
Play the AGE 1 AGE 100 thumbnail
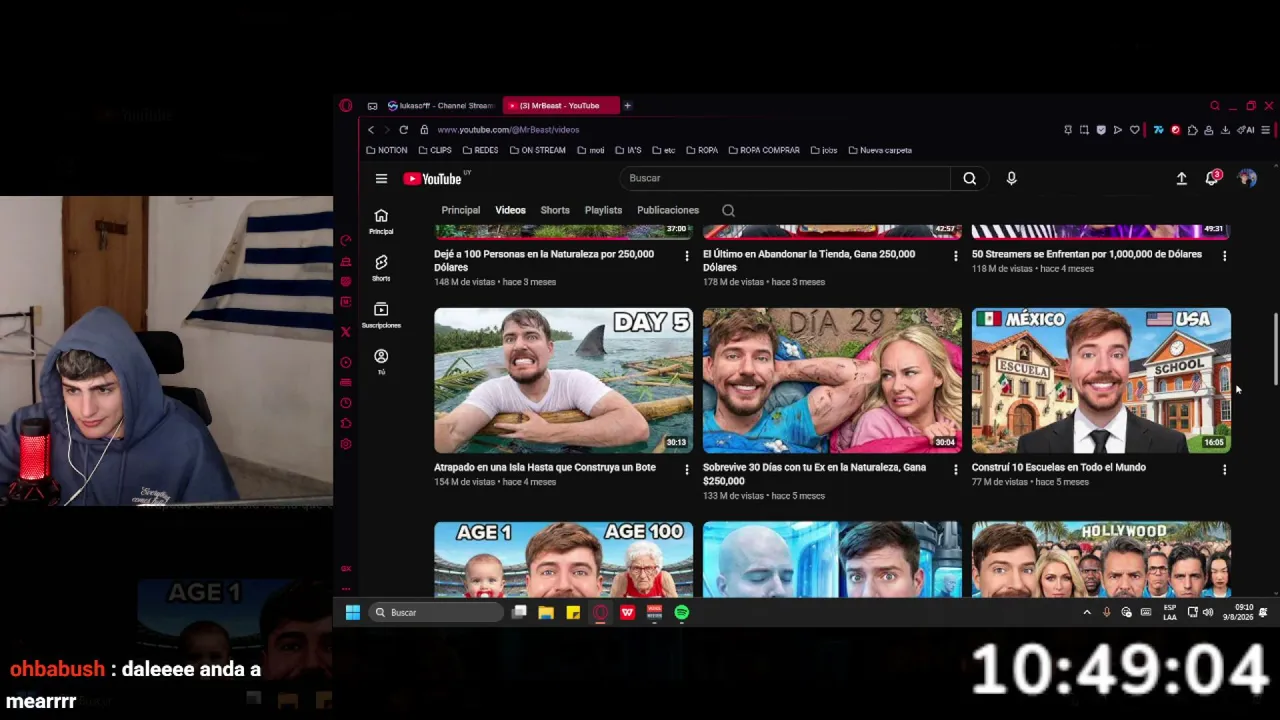pos(563,559)
